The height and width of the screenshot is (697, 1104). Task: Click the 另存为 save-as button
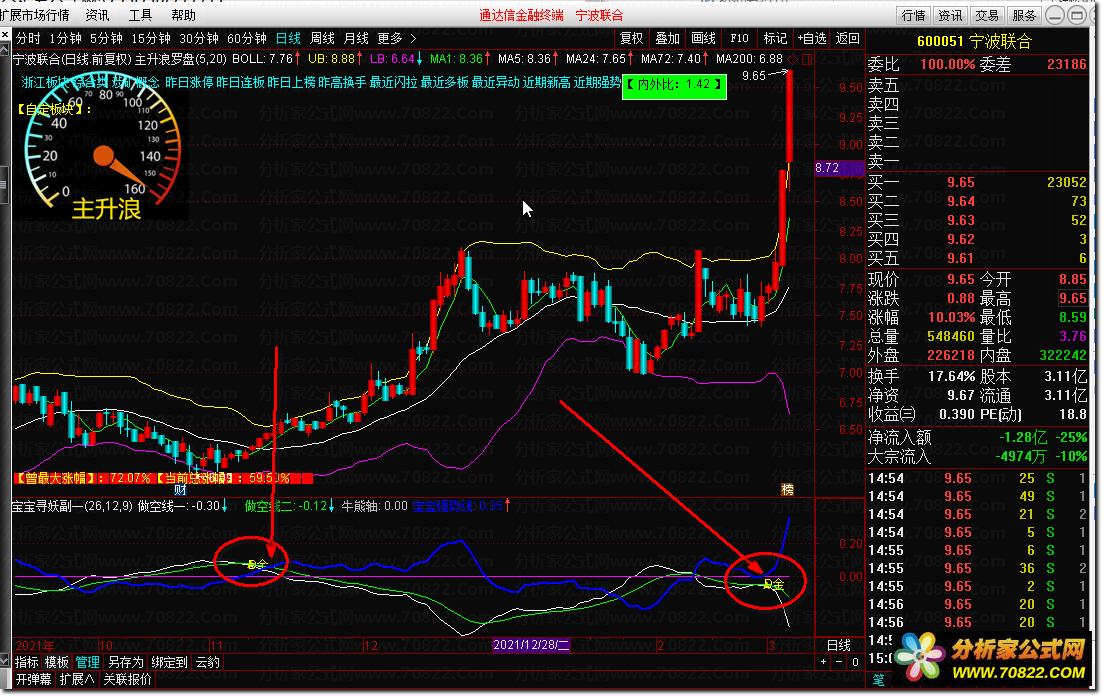click(125, 663)
